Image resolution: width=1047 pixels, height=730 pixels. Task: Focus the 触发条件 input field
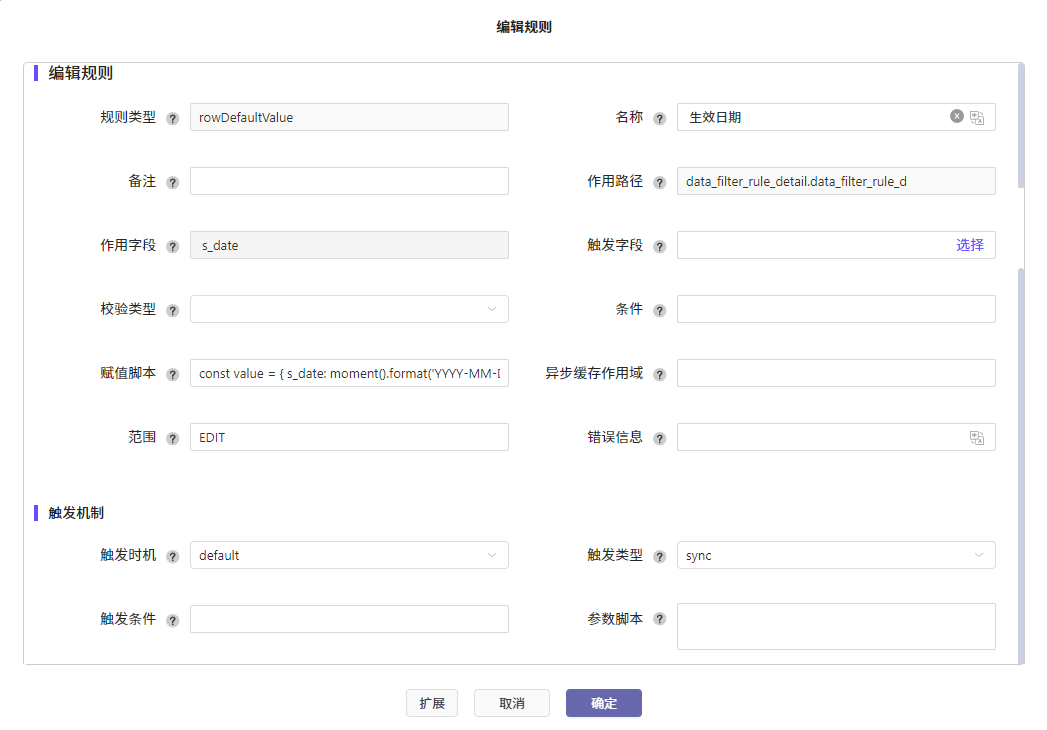[x=349, y=619]
